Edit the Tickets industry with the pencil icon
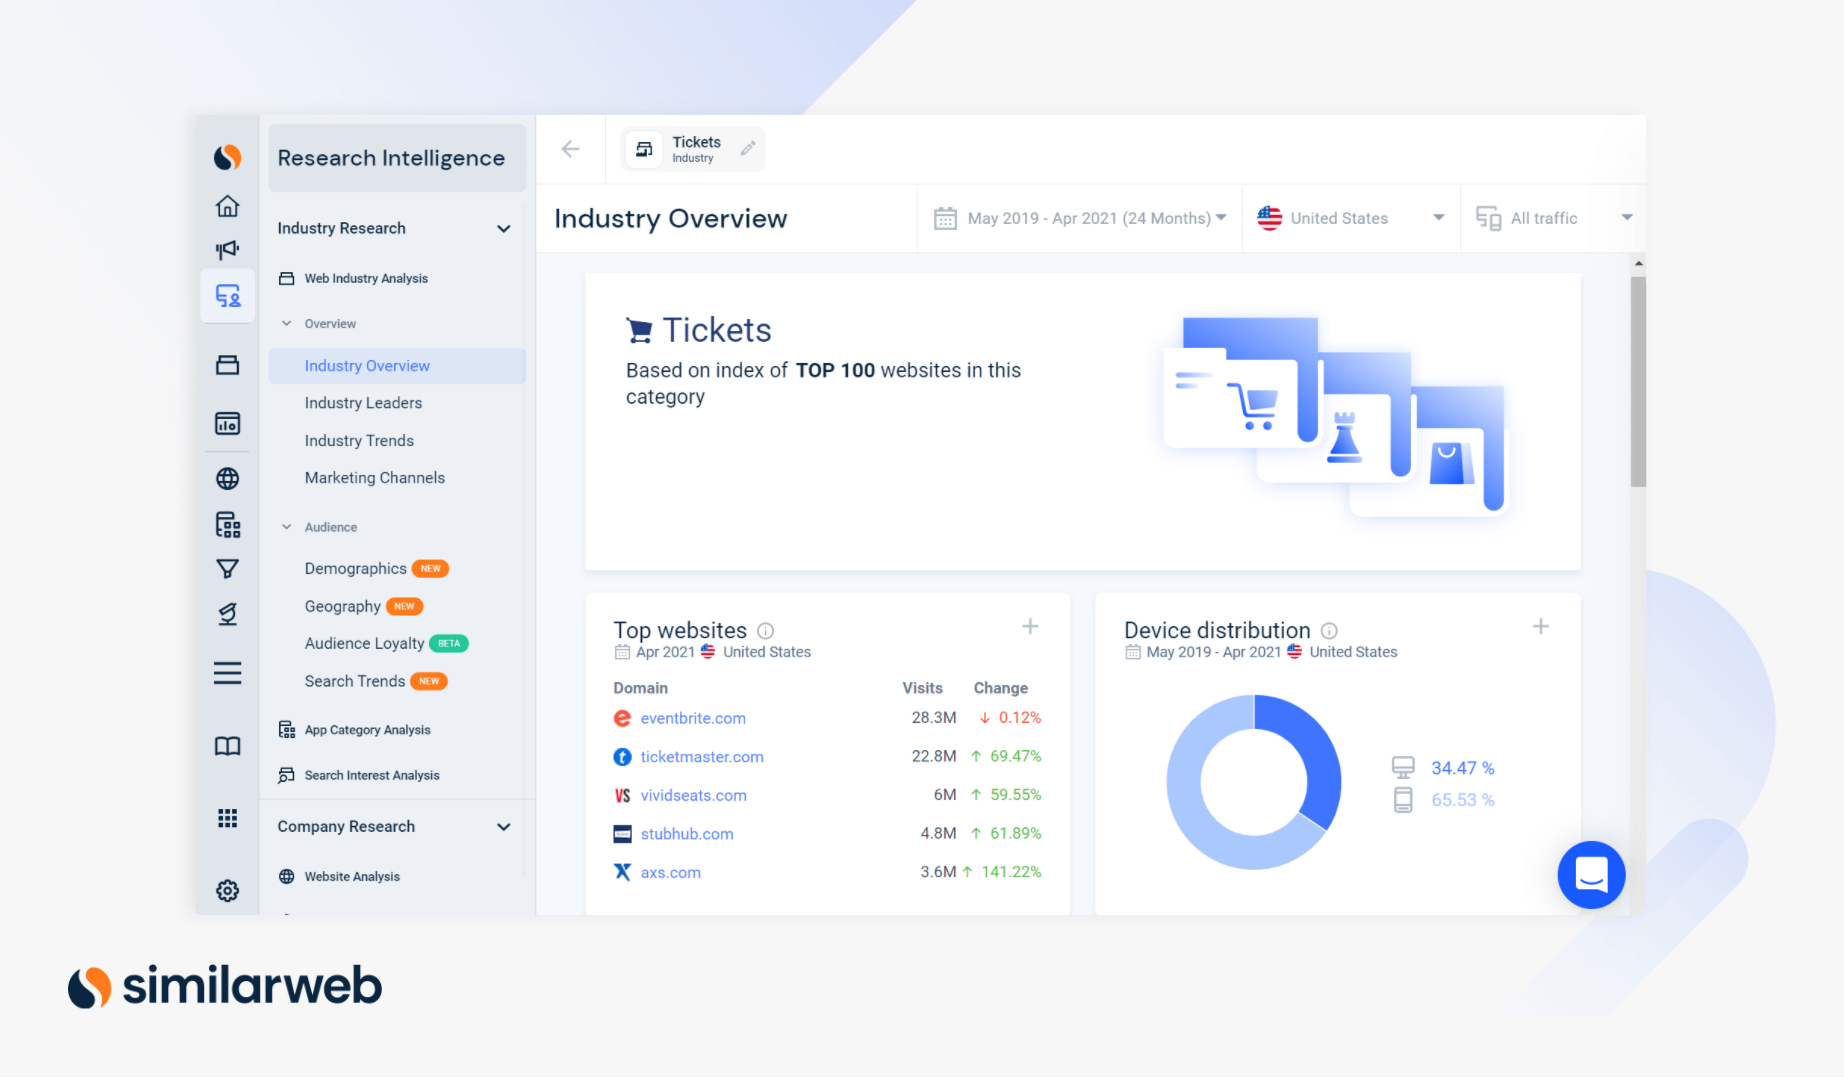 (x=748, y=149)
